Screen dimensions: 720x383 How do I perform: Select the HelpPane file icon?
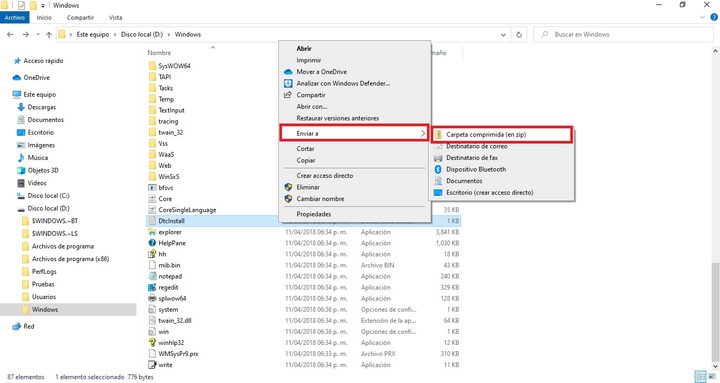152,243
